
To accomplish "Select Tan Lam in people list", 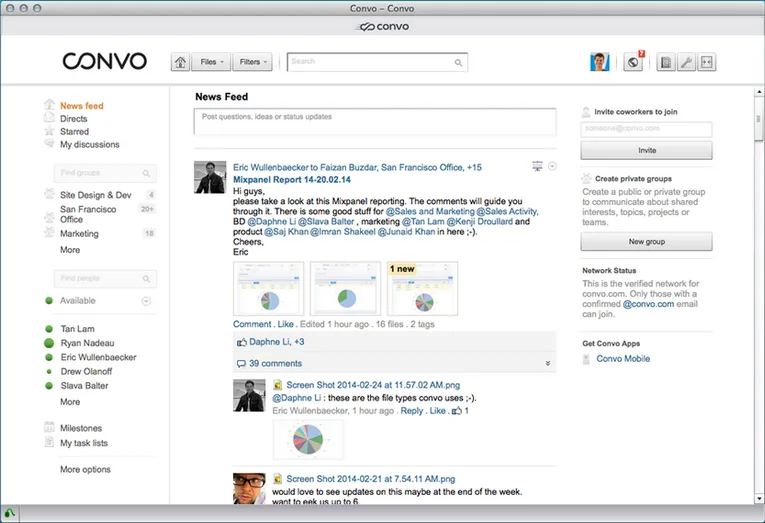I will tap(78, 329).
